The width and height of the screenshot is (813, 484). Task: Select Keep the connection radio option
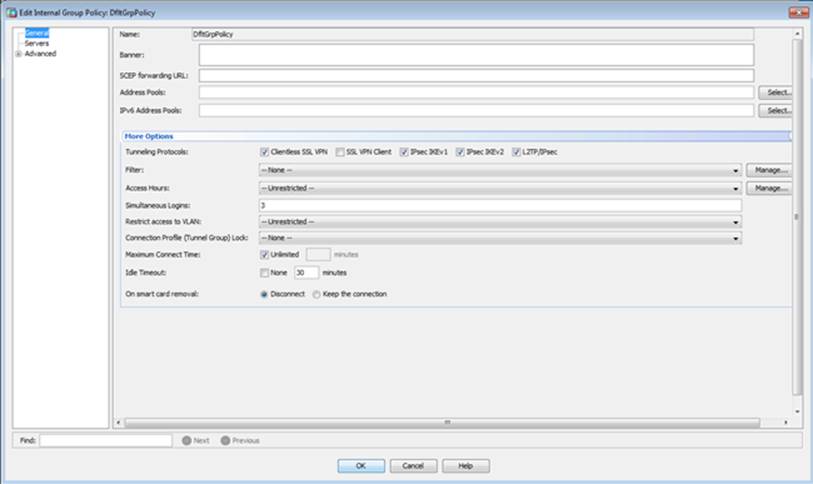317,294
